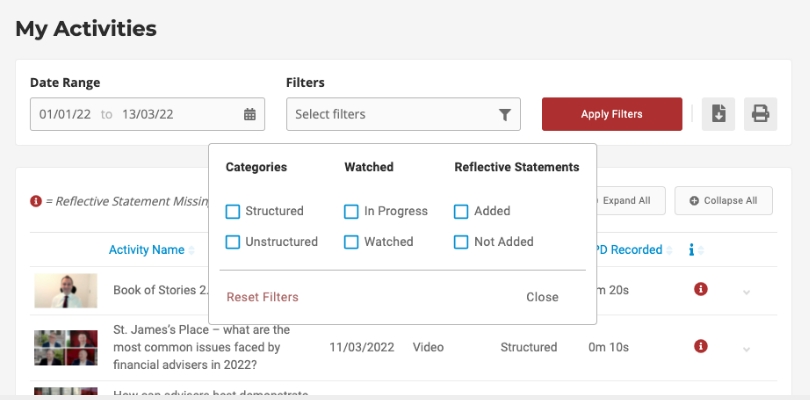Click Apply Filters button
Viewport: 810px width, 400px height.
[x=612, y=114]
